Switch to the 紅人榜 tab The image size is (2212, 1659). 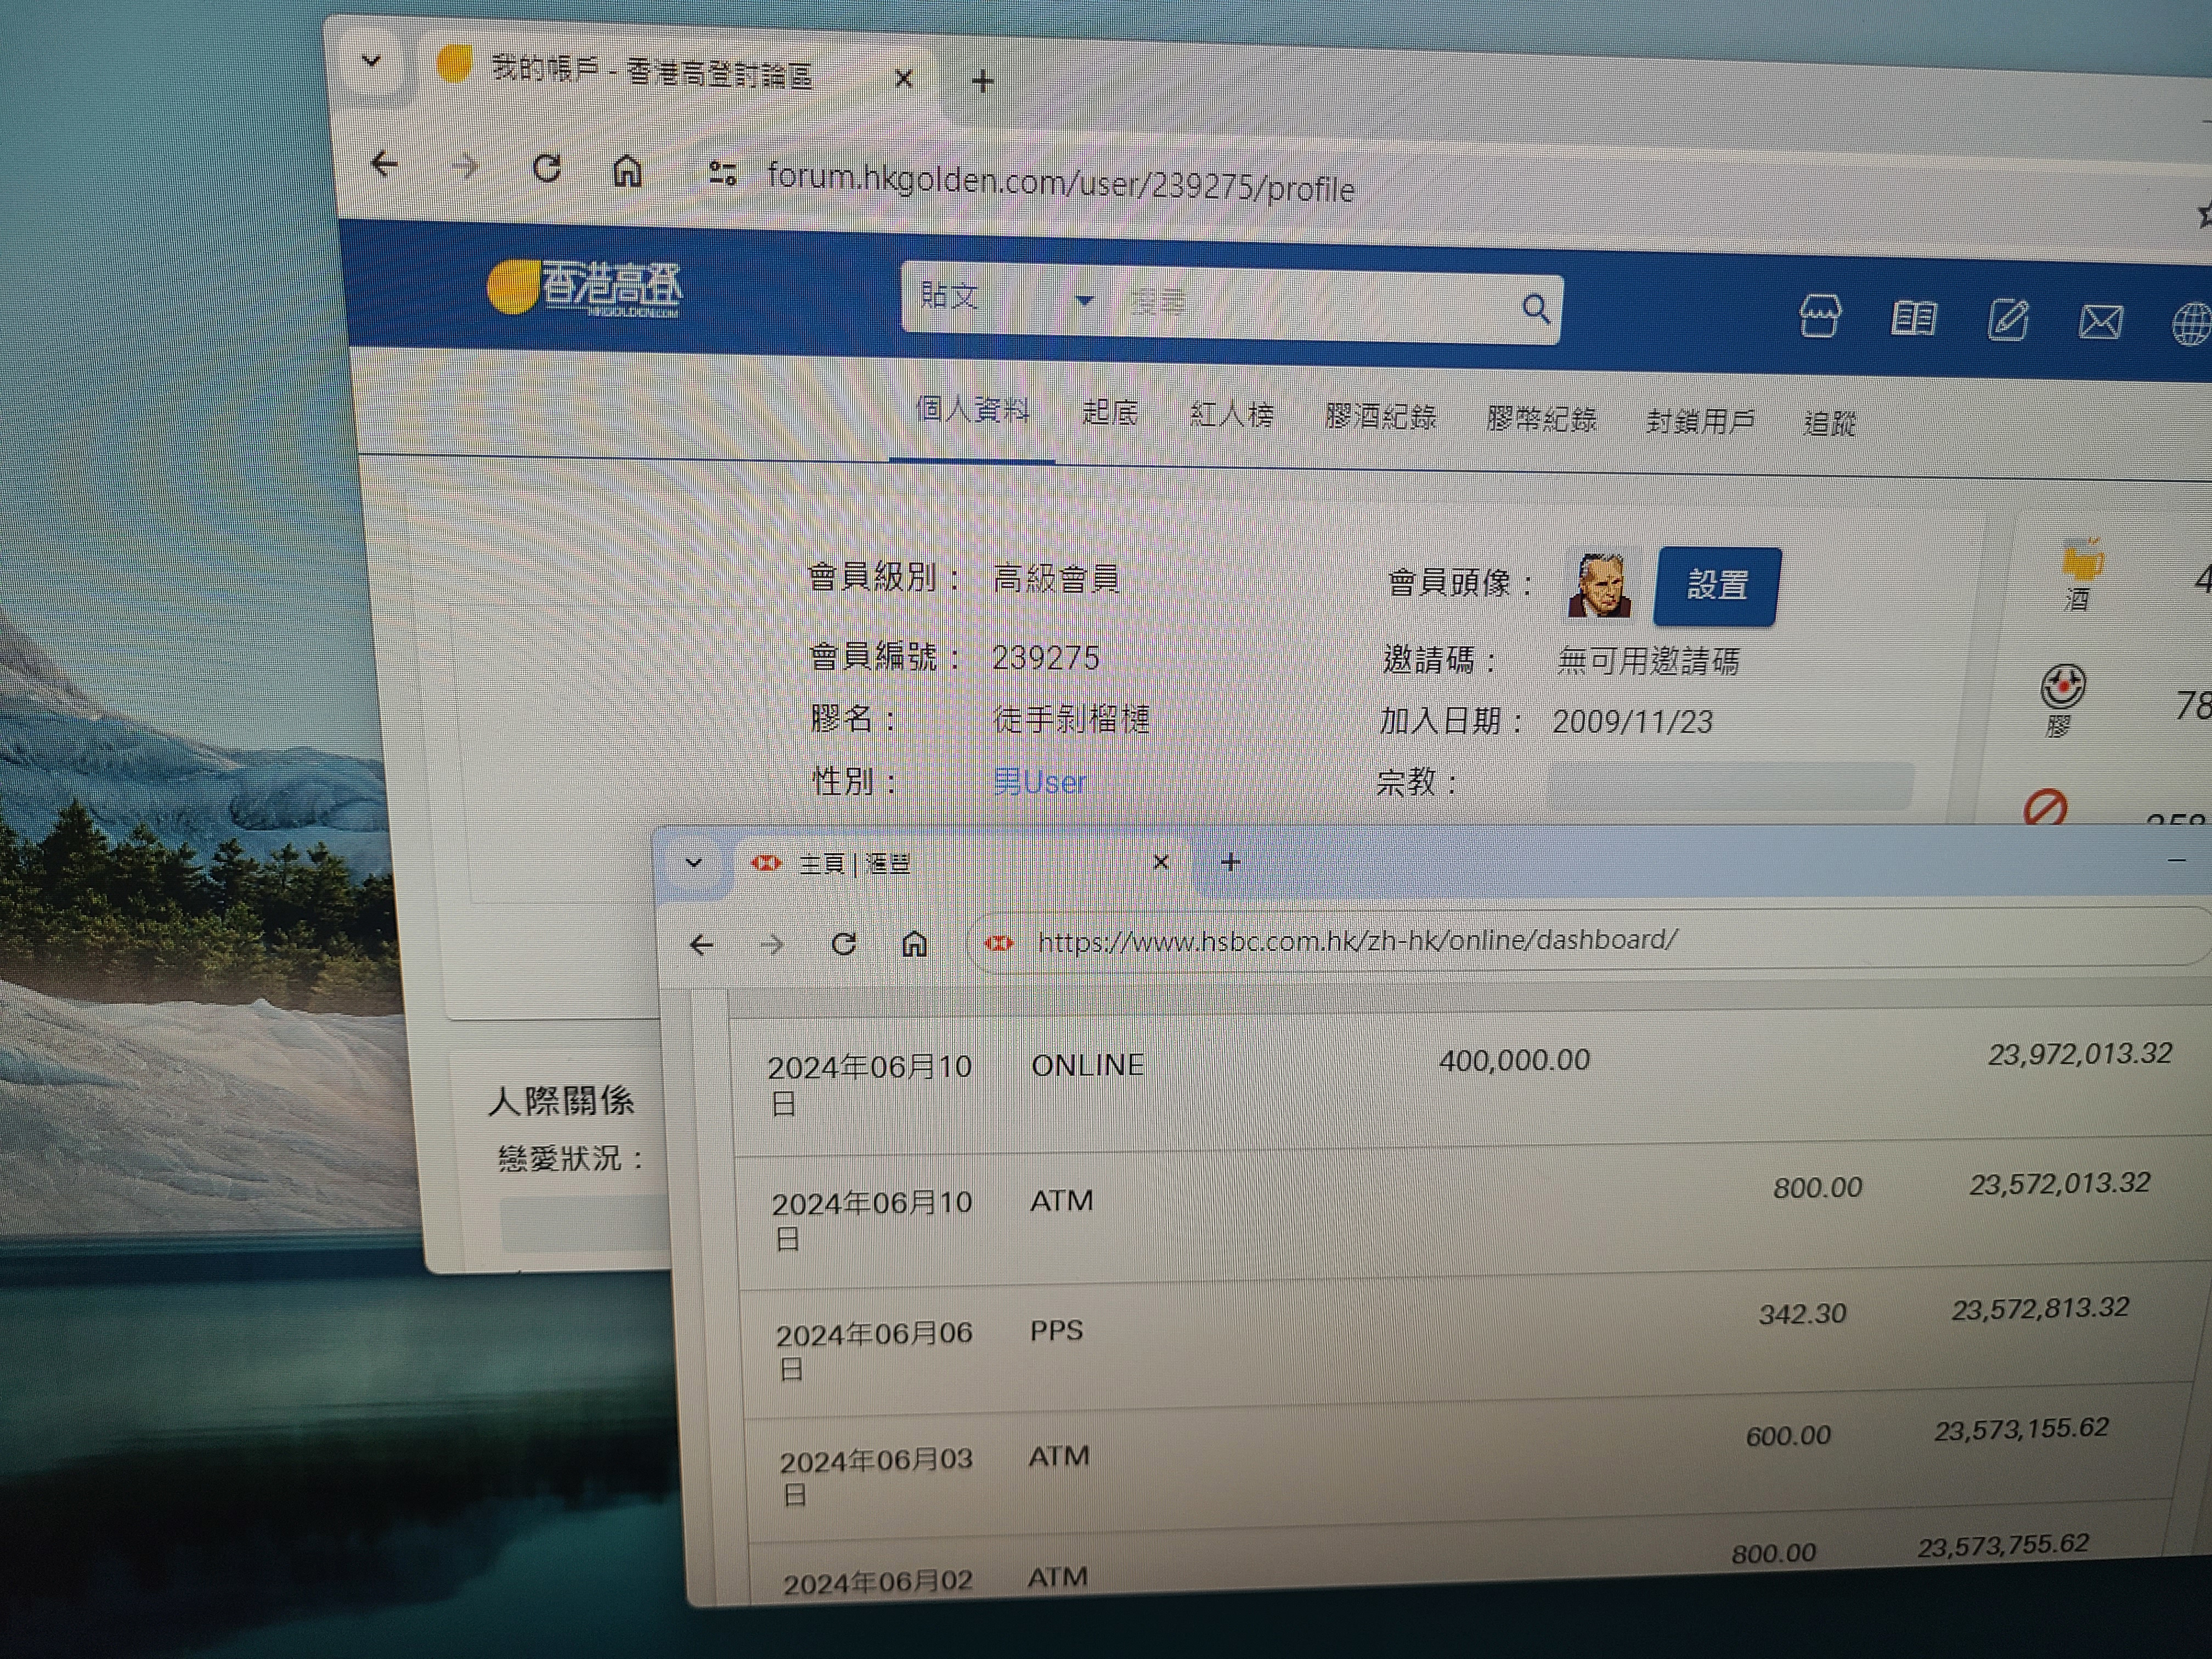(1232, 415)
